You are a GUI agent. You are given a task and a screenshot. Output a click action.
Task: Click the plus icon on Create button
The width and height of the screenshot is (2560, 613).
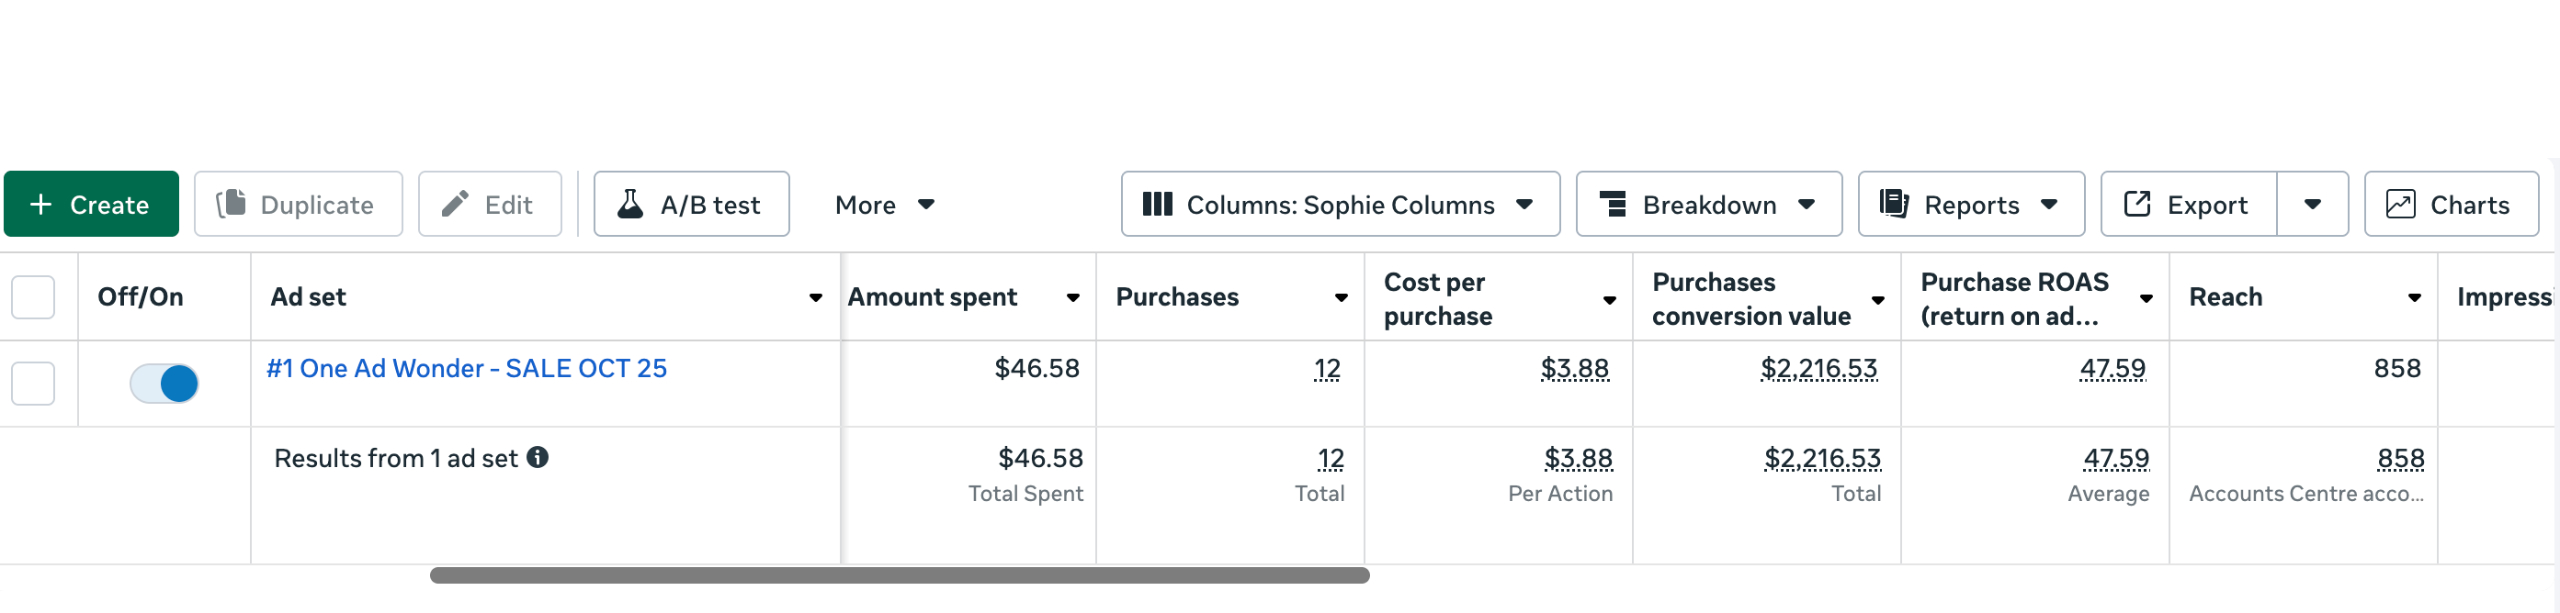(x=41, y=205)
